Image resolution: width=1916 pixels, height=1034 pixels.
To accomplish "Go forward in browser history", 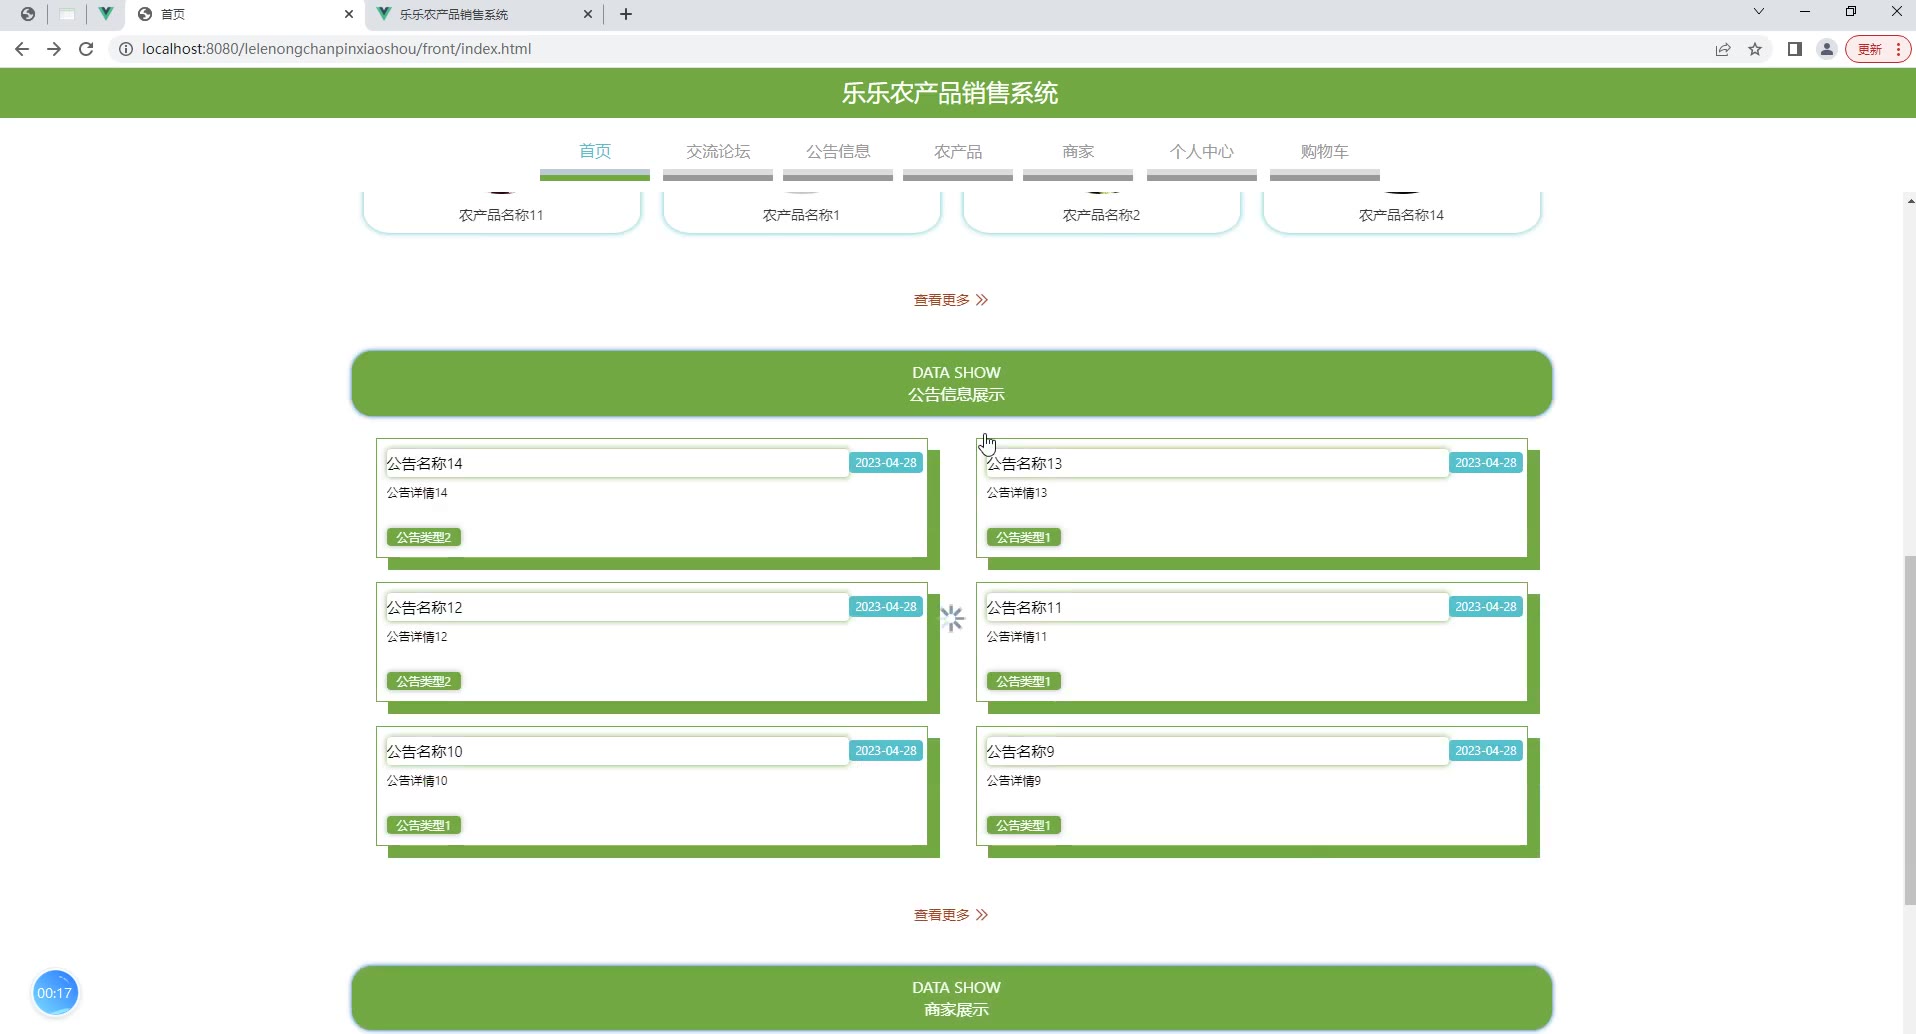I will [x=54, y=49].
